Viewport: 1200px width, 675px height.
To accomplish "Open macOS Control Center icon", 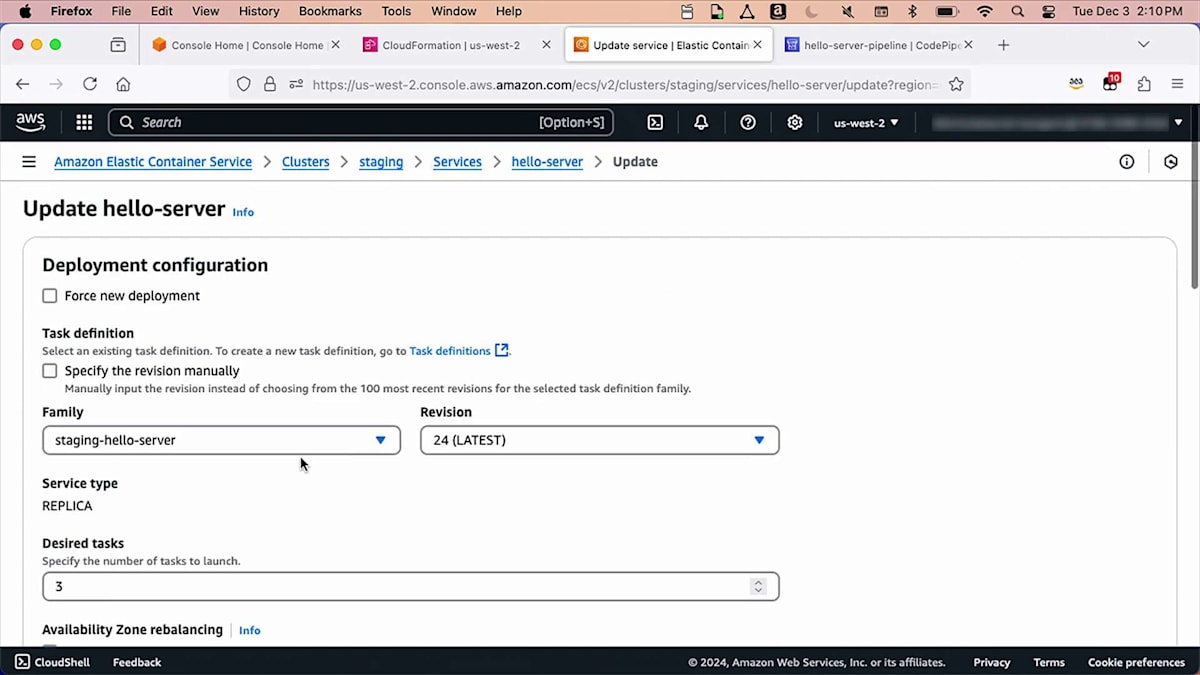I will point(1048,11).
